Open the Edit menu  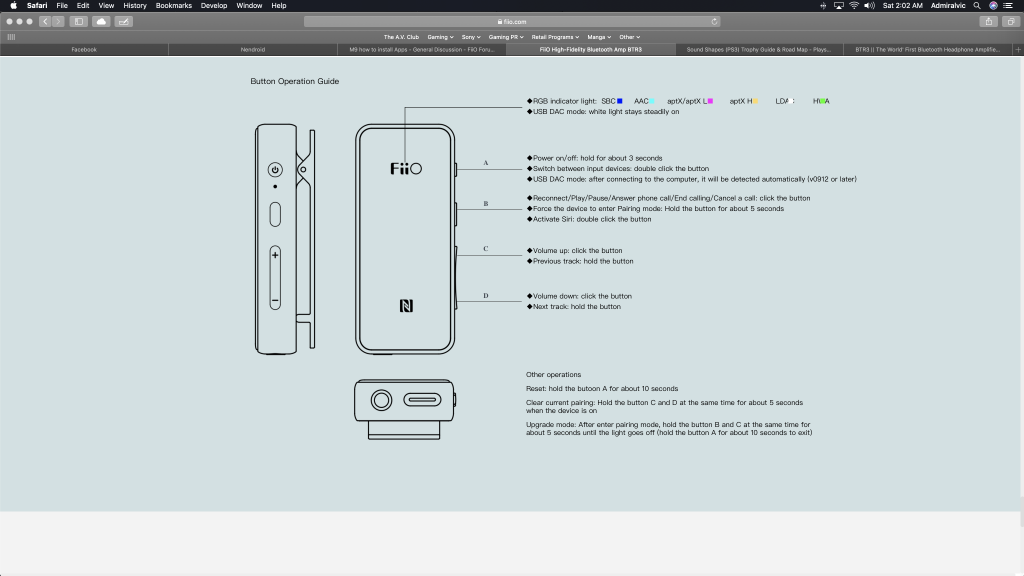[x=83, y=5]
